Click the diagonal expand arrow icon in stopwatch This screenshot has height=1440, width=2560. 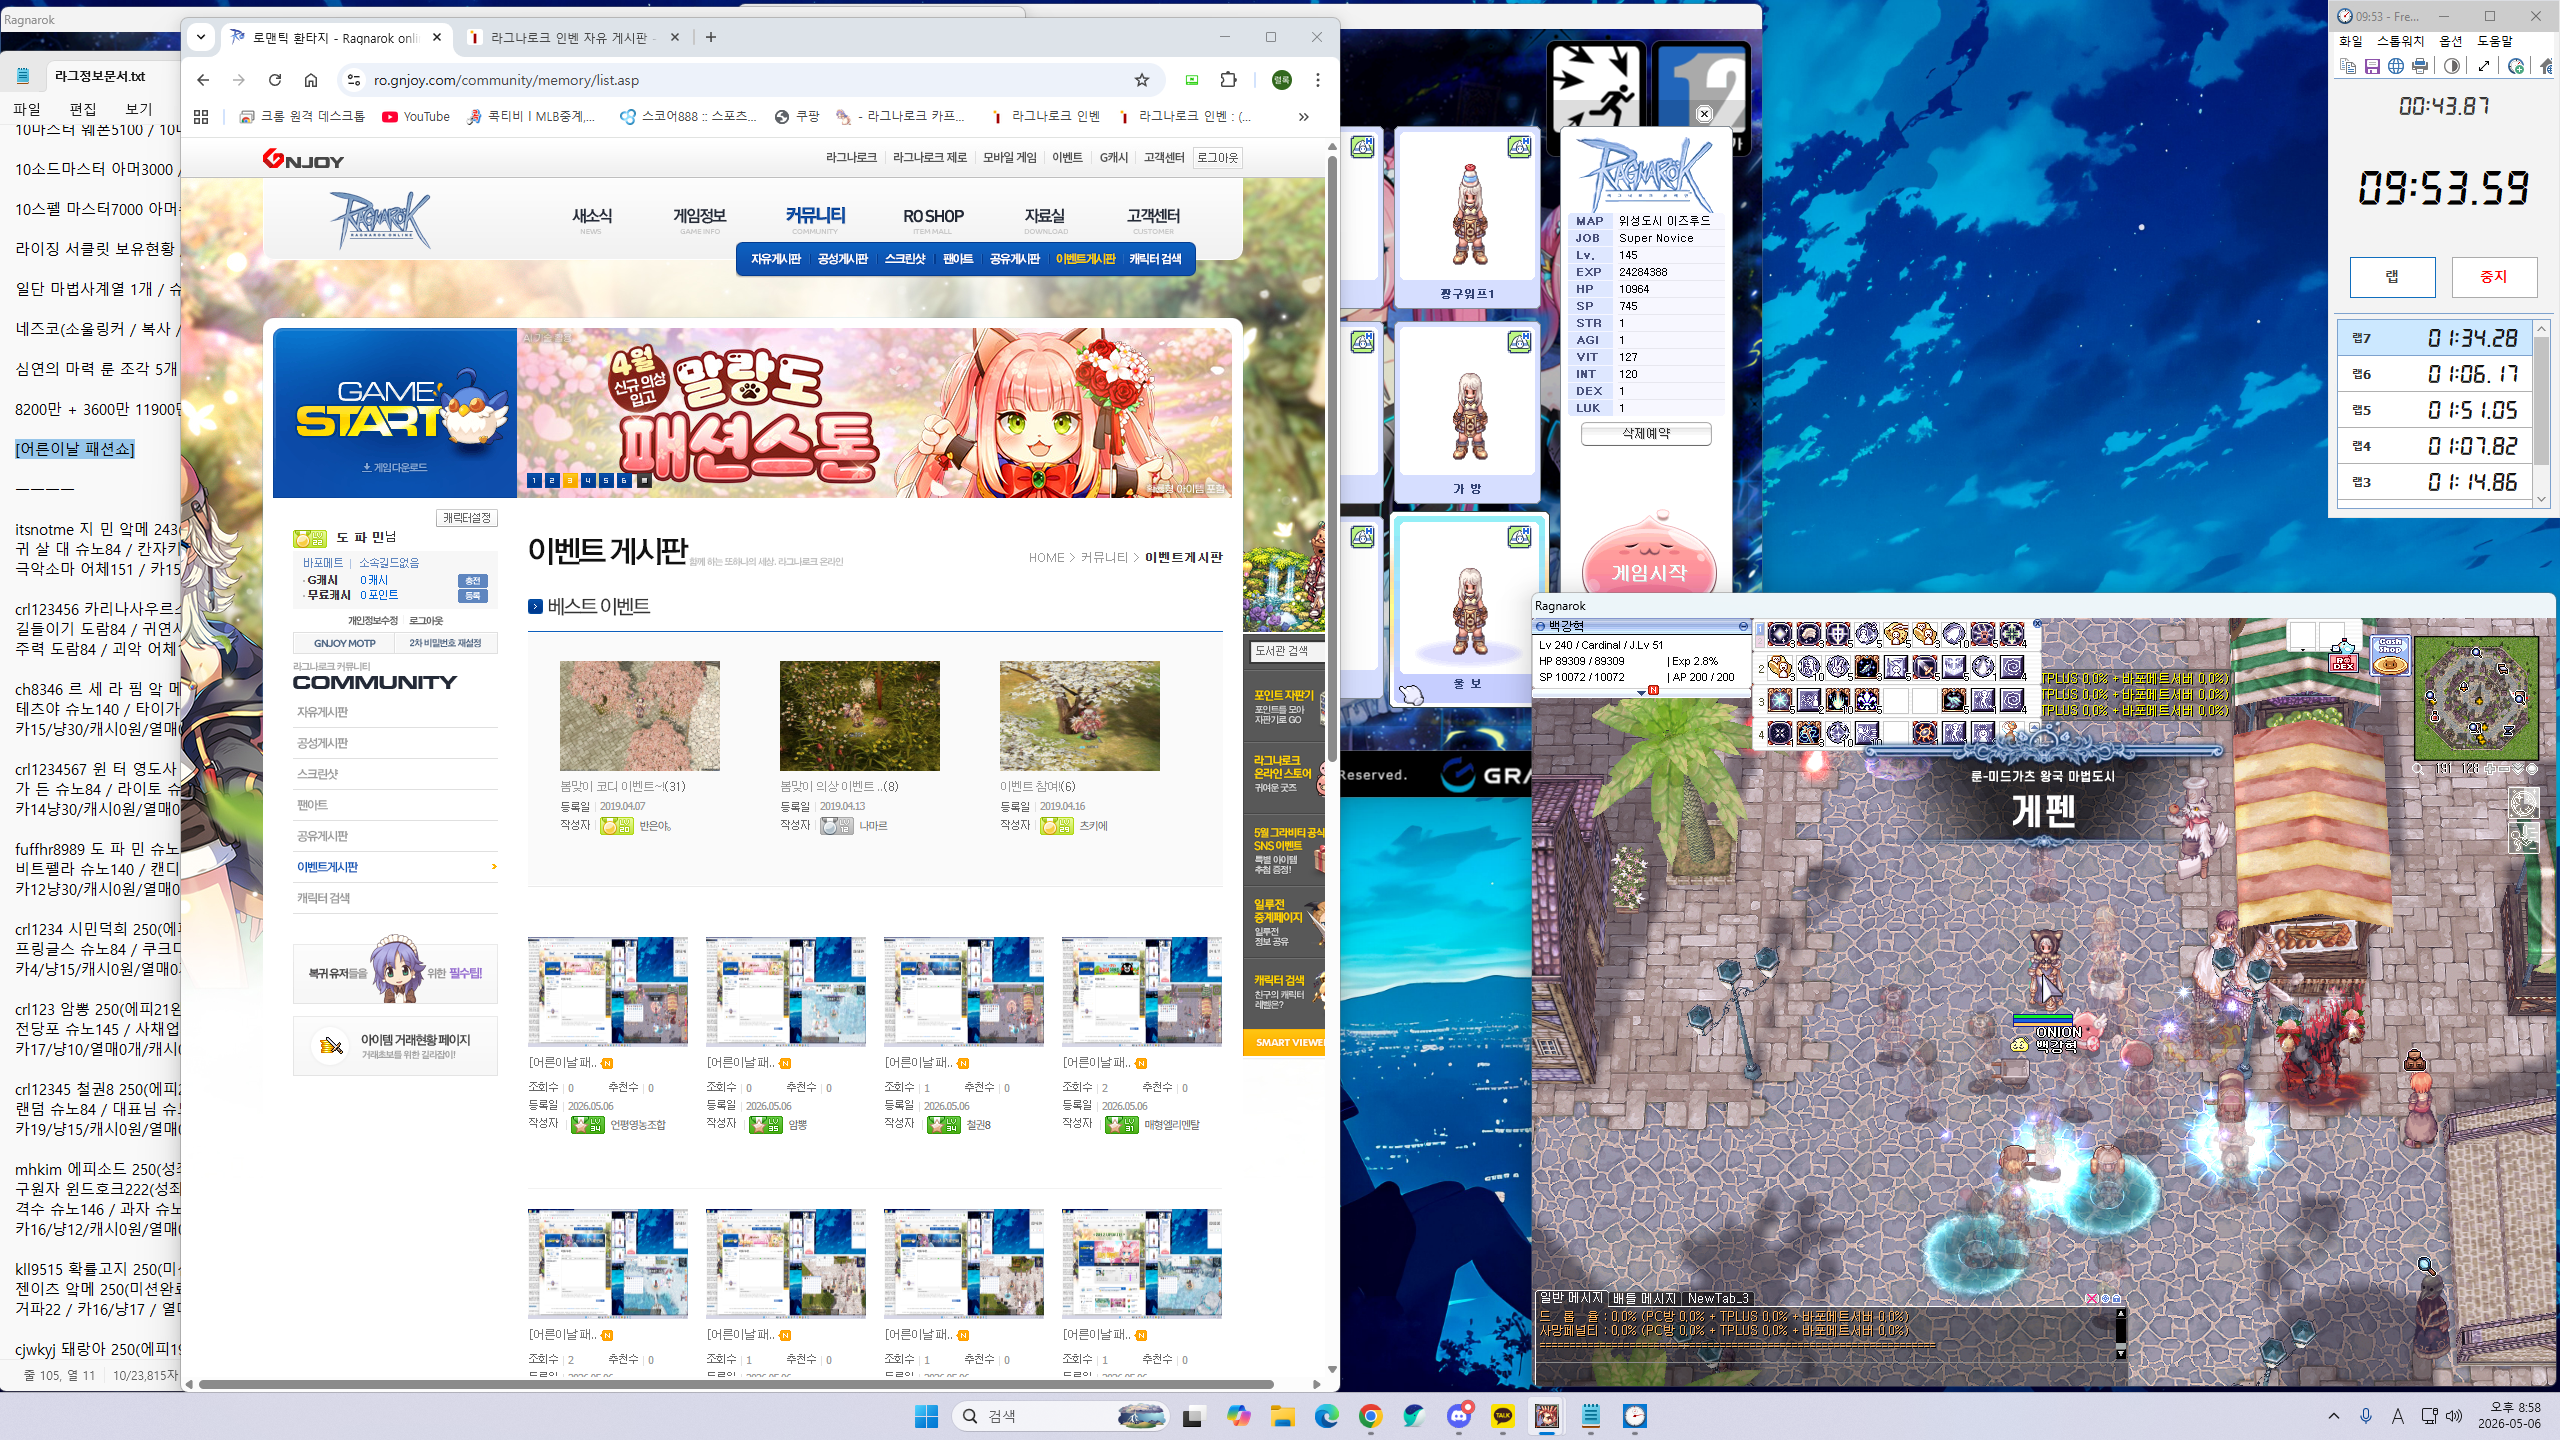point(2484,66)
